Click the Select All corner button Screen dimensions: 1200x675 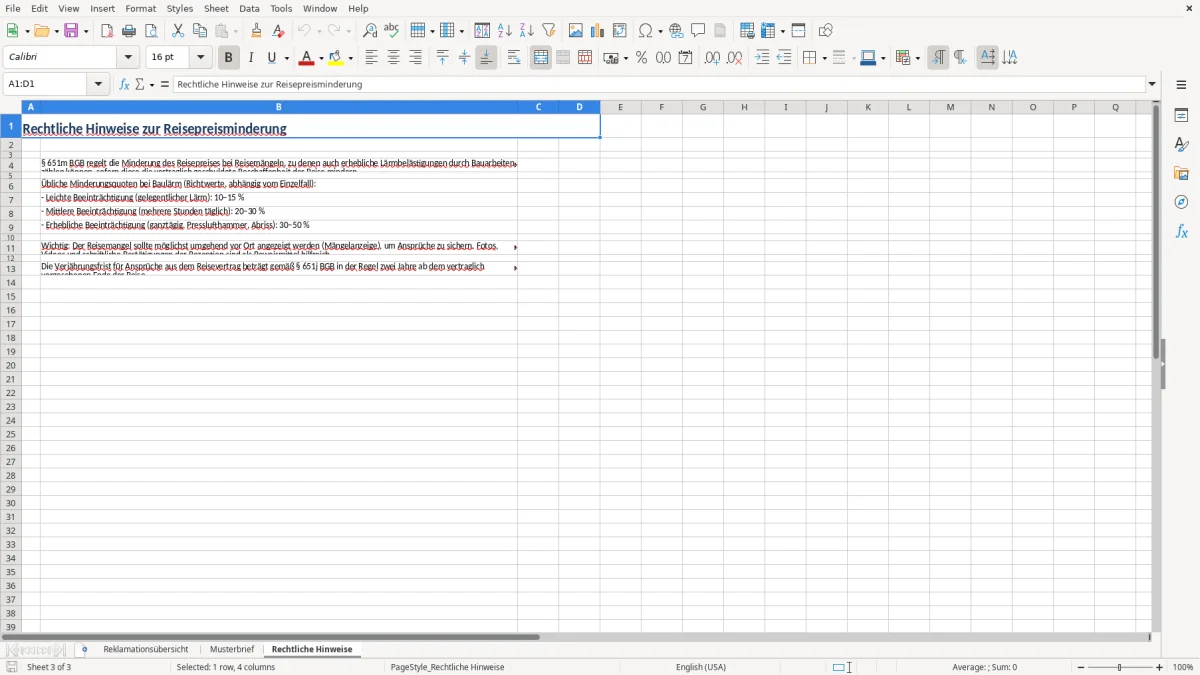pos(11,107)
